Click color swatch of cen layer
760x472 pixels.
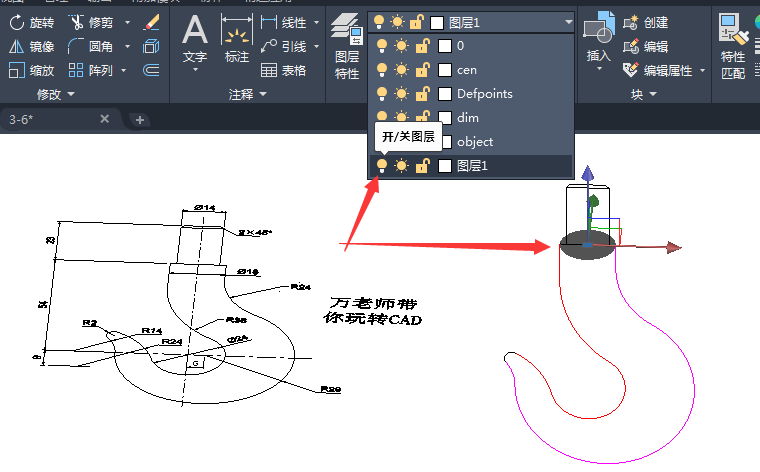click(x=445, y=70)
